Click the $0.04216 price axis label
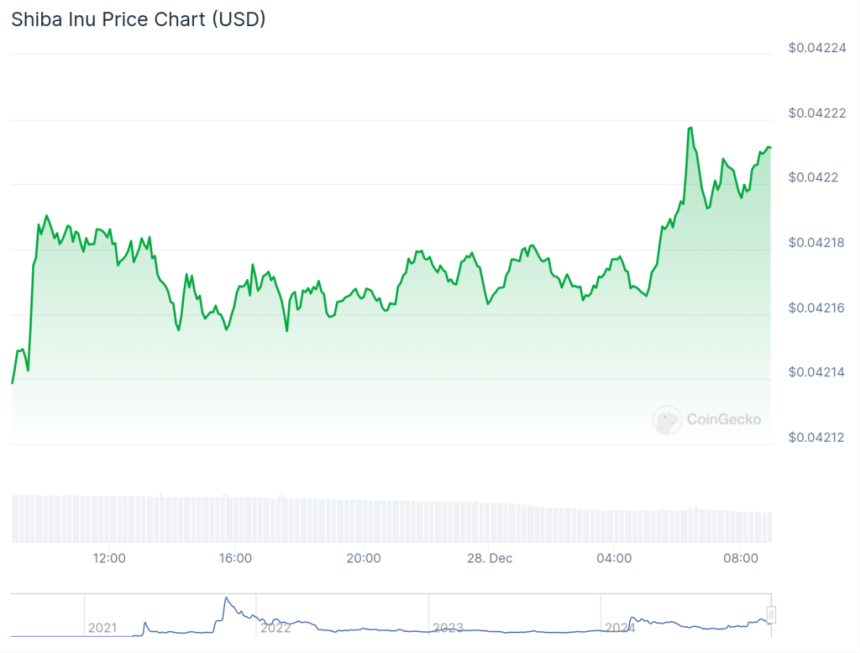The height and width of the screenshot is (653, 860). pyautogui.click(x=817, y=307)
